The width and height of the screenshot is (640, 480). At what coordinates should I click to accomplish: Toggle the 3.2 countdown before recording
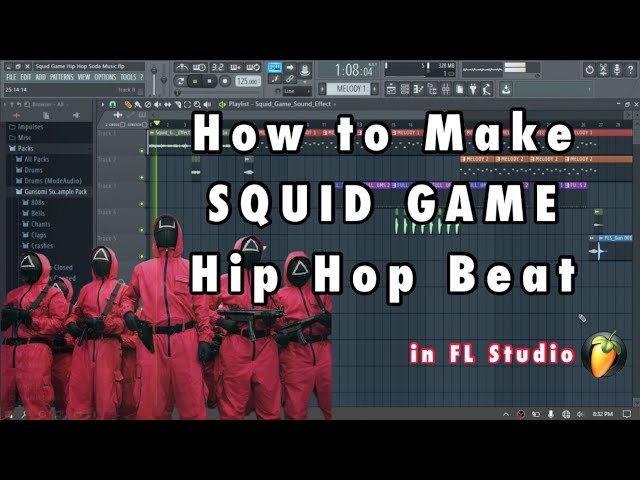[218, 67]
